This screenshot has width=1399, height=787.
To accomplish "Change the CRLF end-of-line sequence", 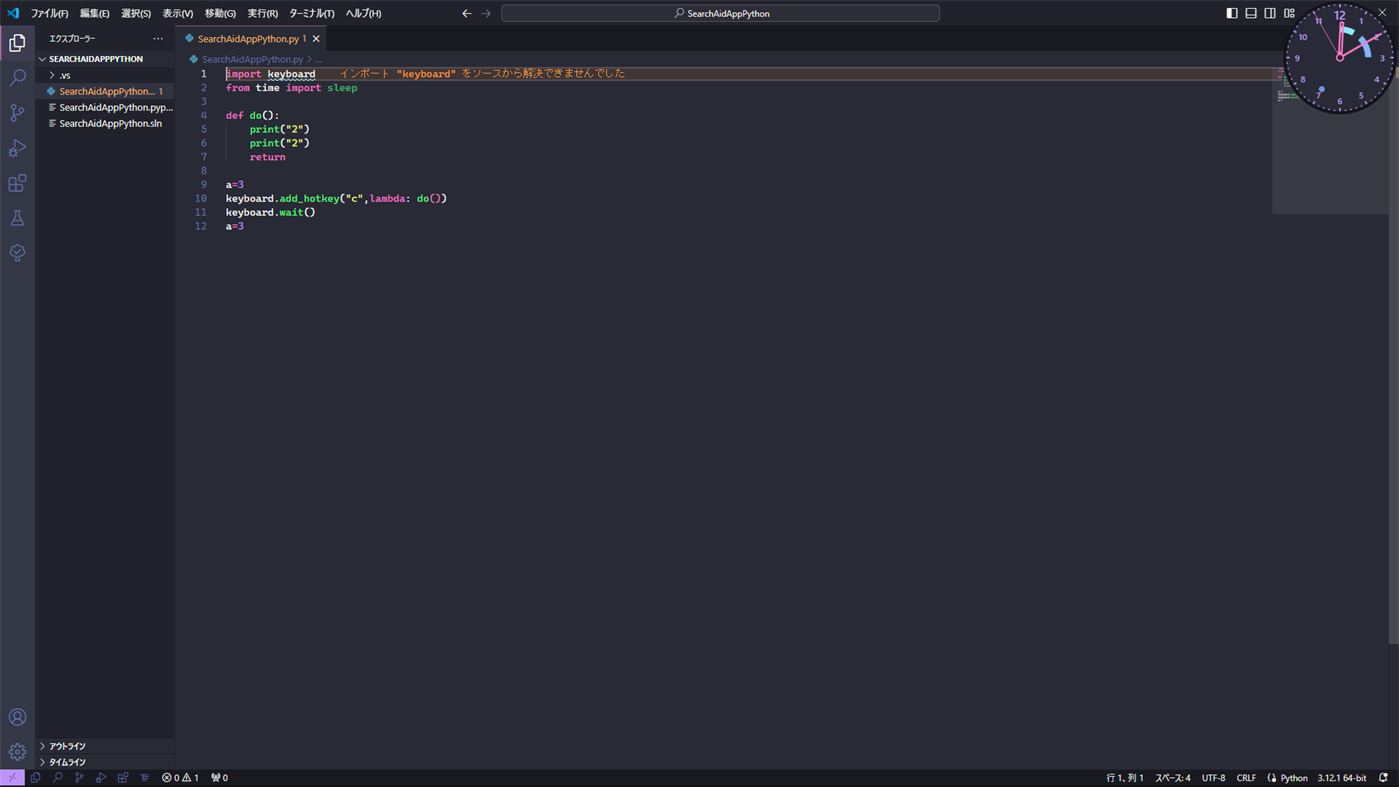I will click(x=1246, y=778).
